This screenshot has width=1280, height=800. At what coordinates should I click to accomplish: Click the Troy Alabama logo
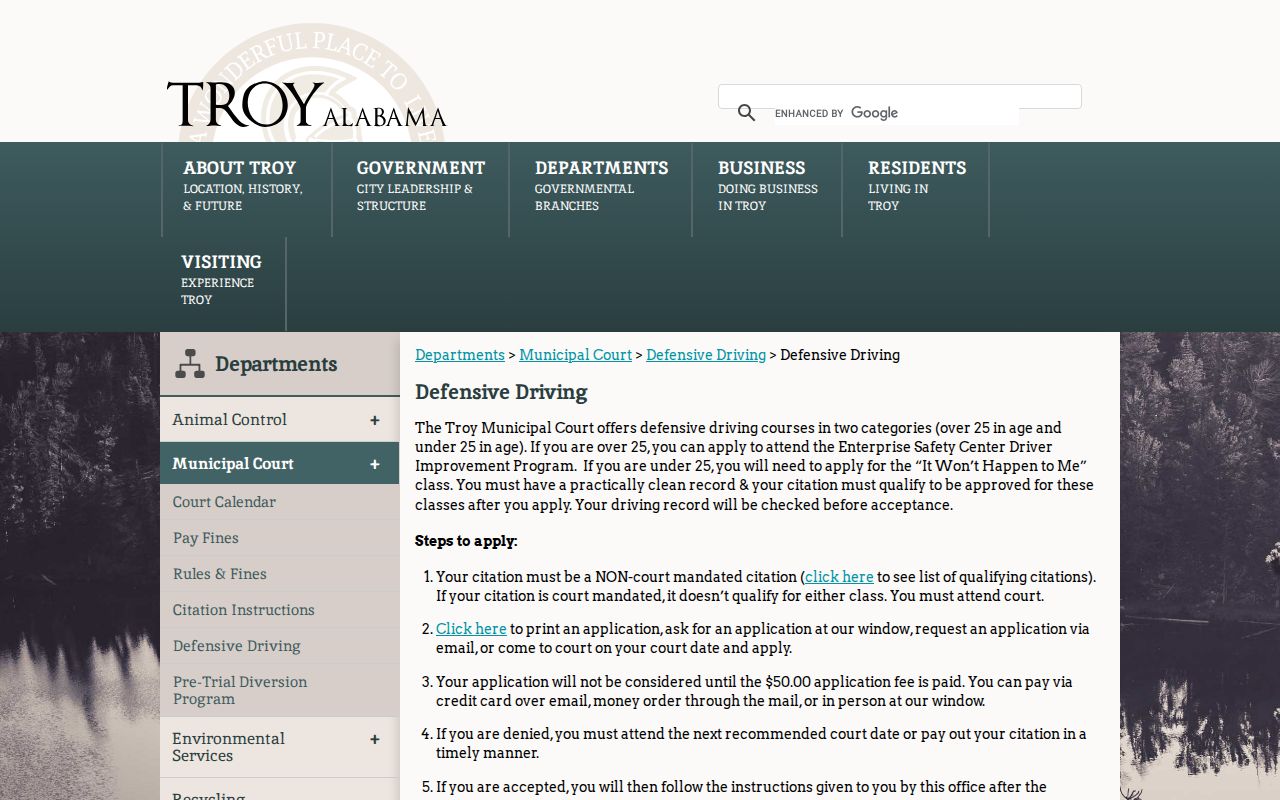point(306,105)
